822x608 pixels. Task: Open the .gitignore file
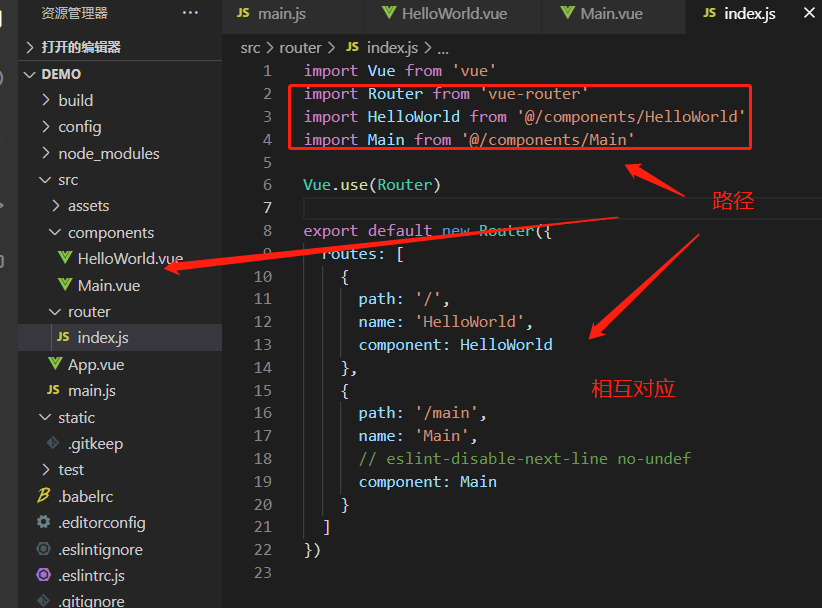coord(91,601)
